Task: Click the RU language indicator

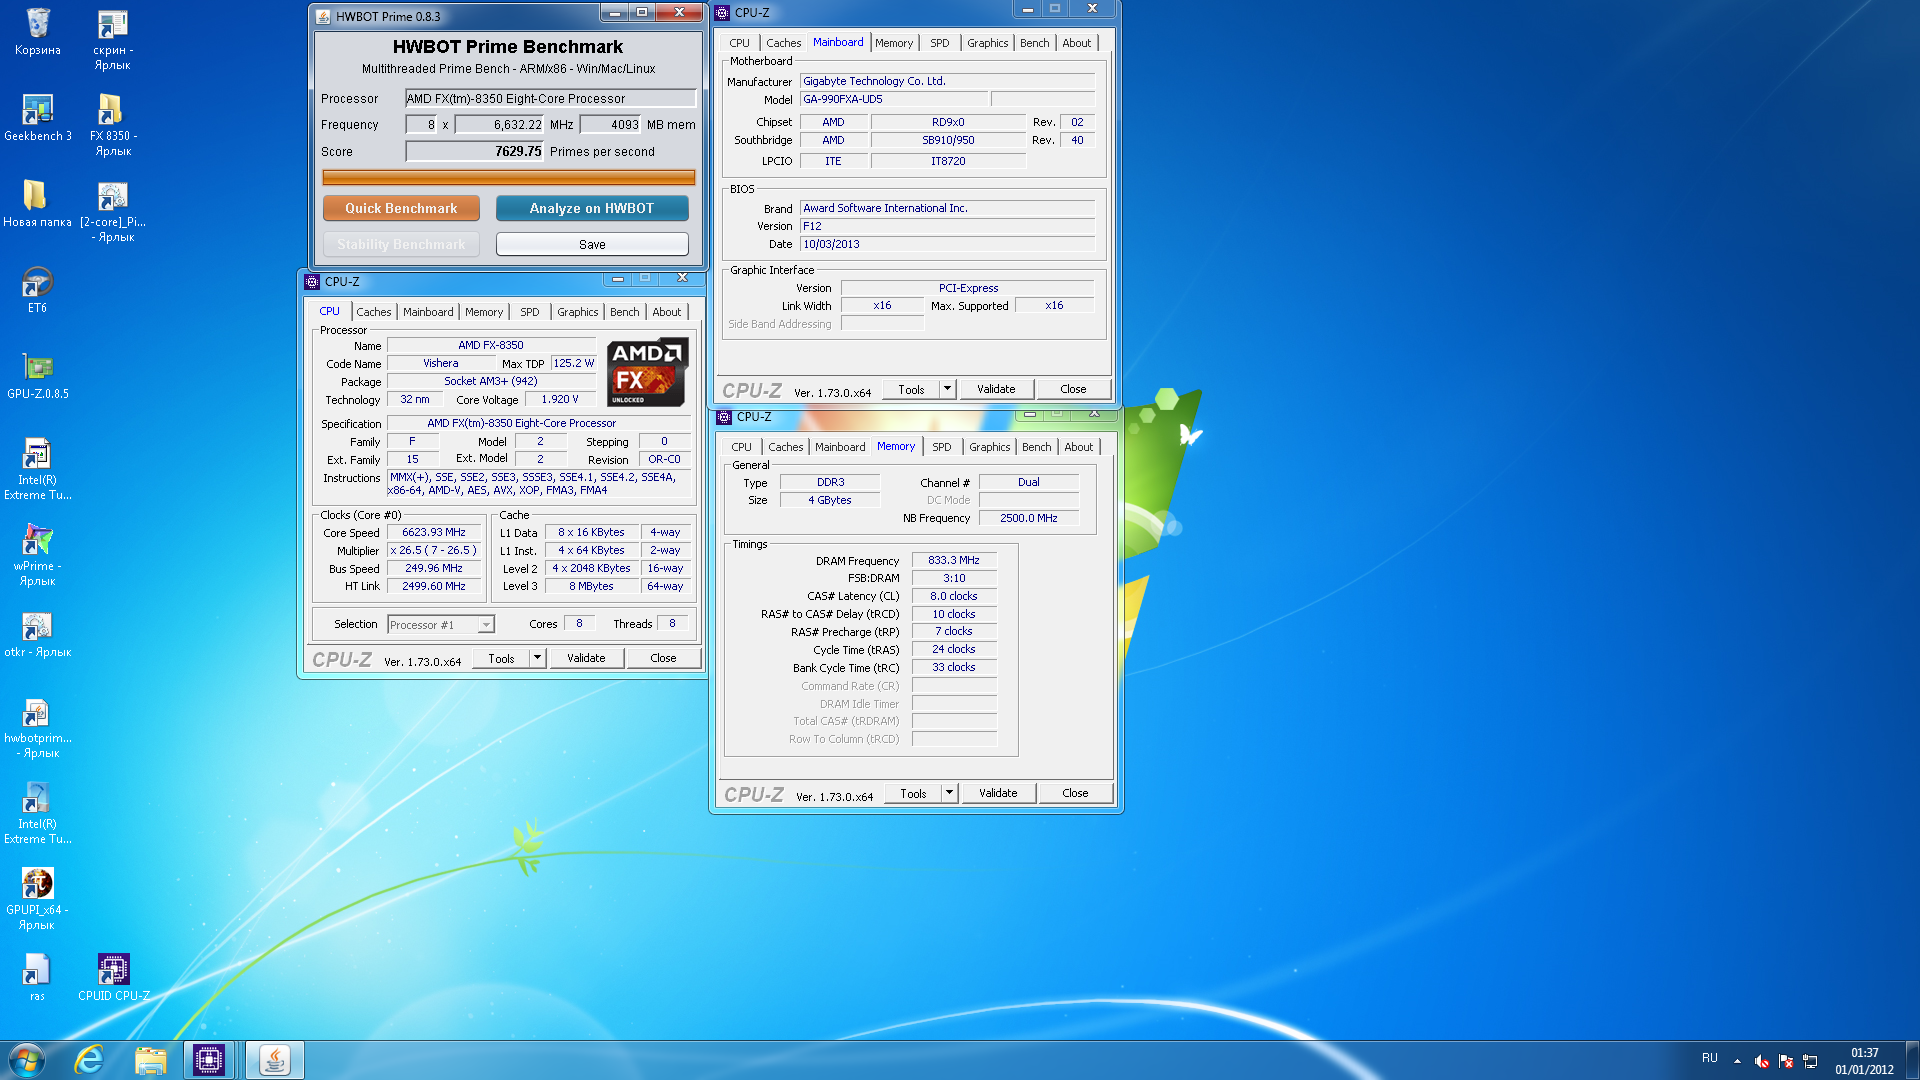Action: click(1710, 1058)
